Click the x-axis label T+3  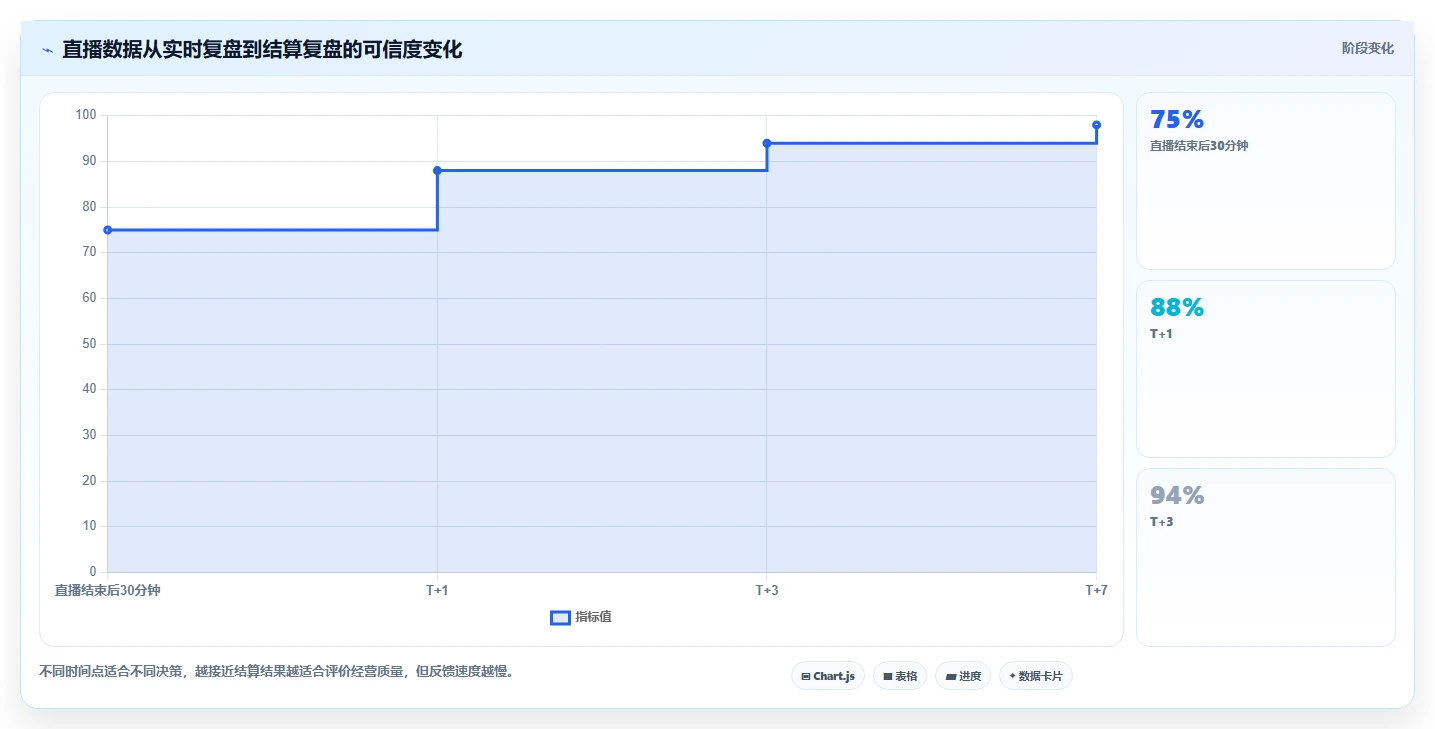(x=767, y=590)
